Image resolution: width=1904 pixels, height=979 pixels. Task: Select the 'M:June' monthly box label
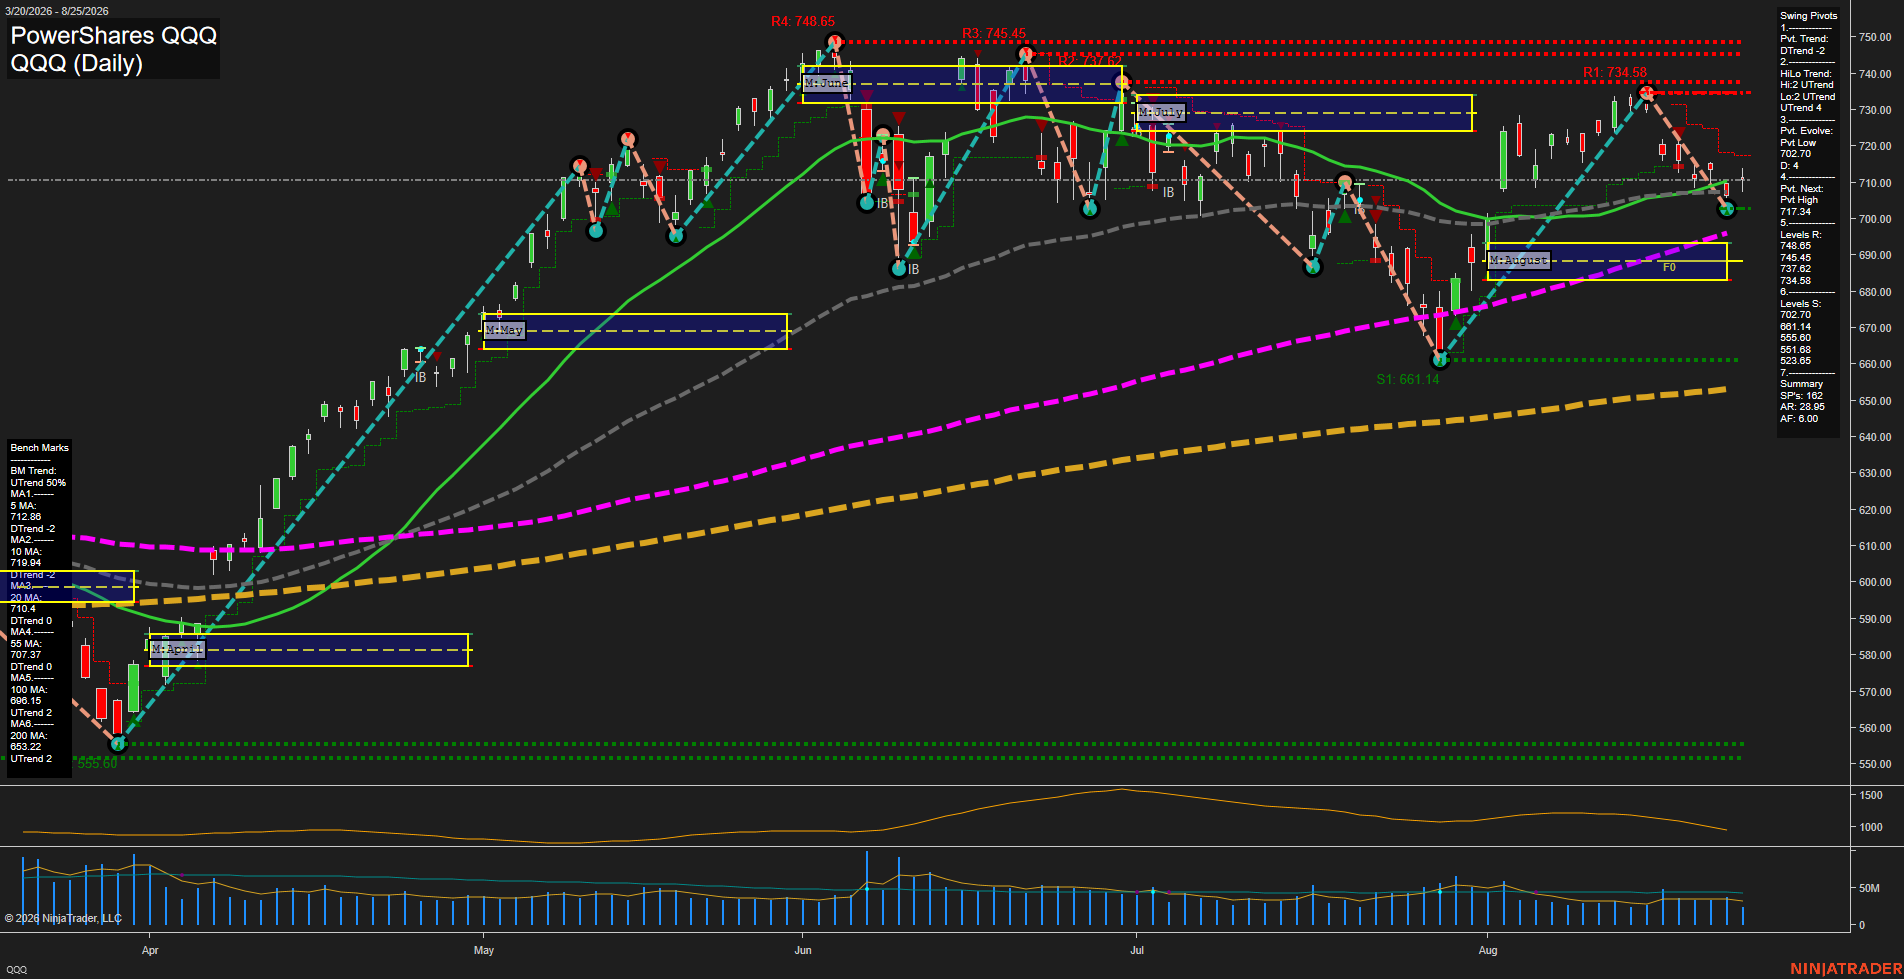click(x=827, y=83)
